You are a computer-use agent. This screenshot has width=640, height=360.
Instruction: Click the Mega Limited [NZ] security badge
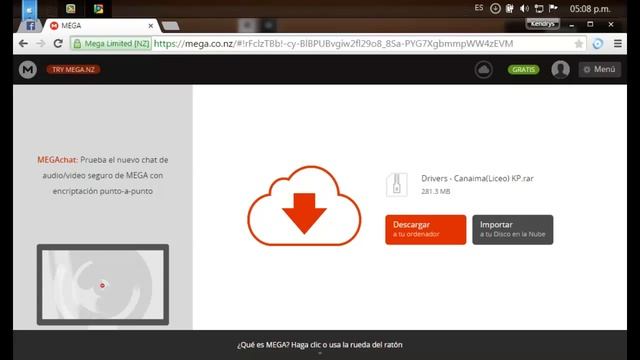[111, 44]
